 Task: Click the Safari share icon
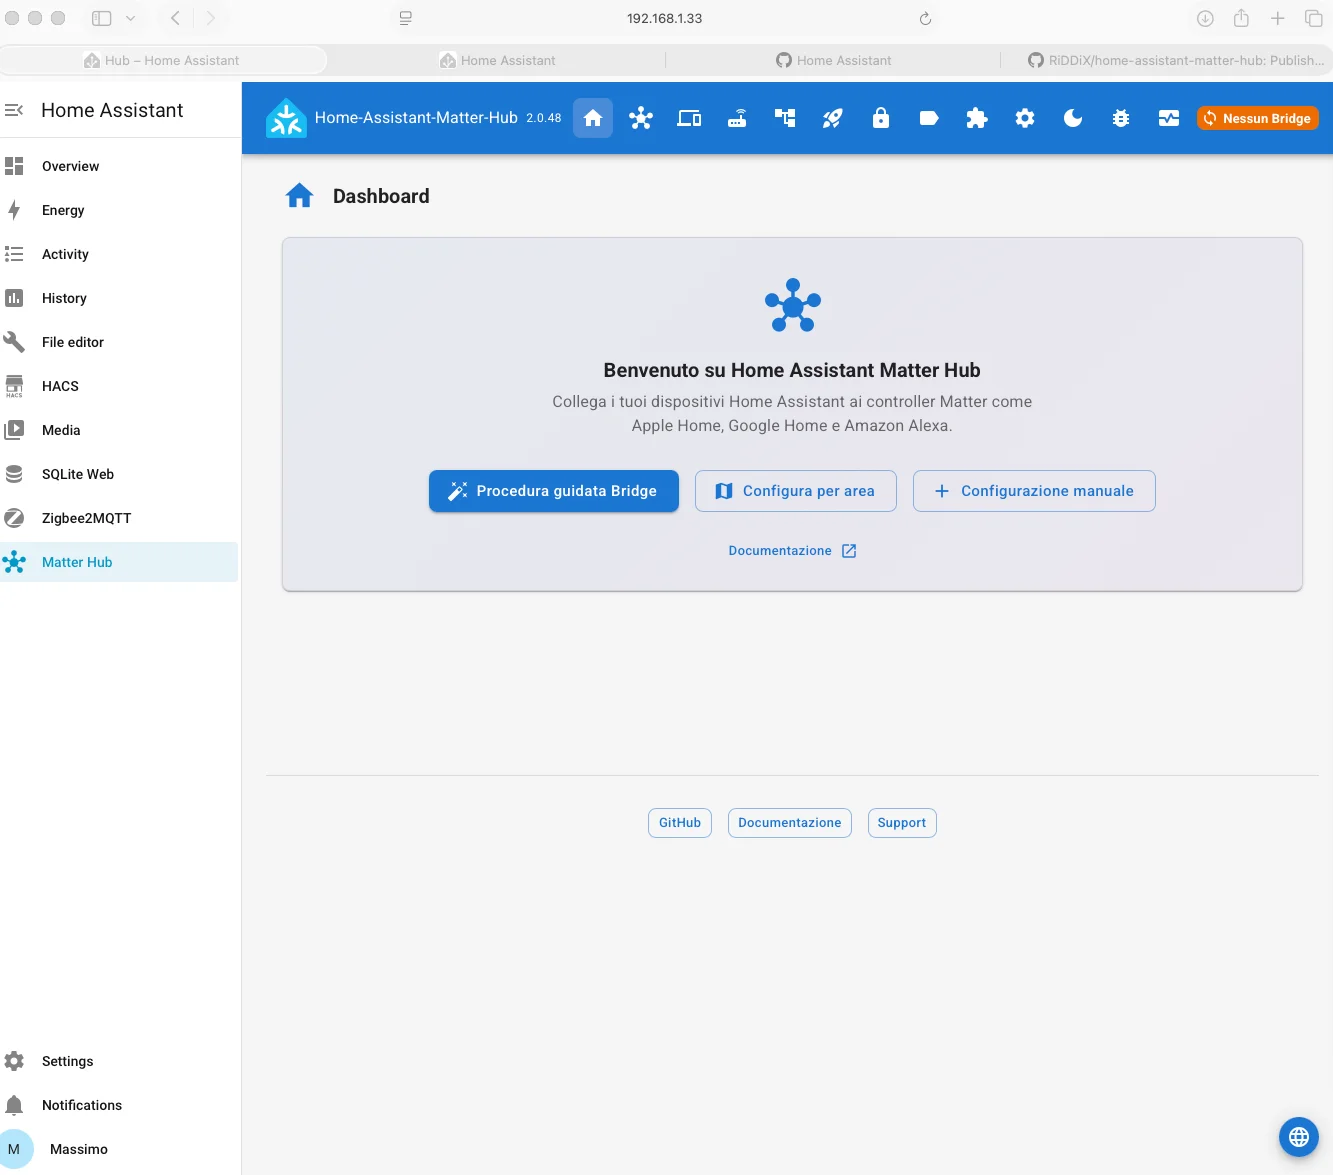click(1241, 18)
